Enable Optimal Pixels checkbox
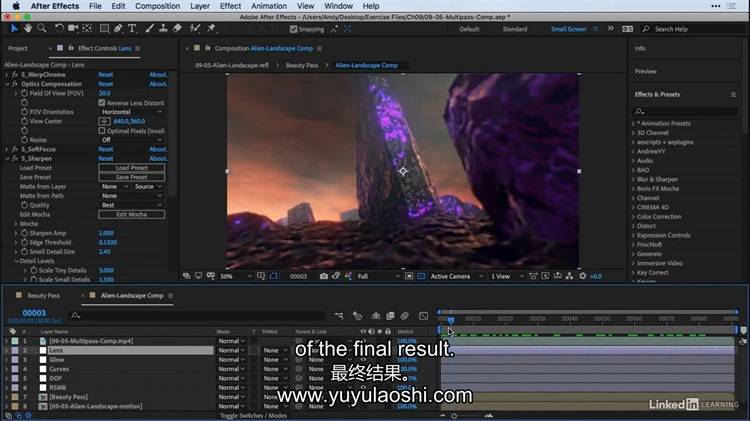 pyautogui.click(x=102, y=130)
